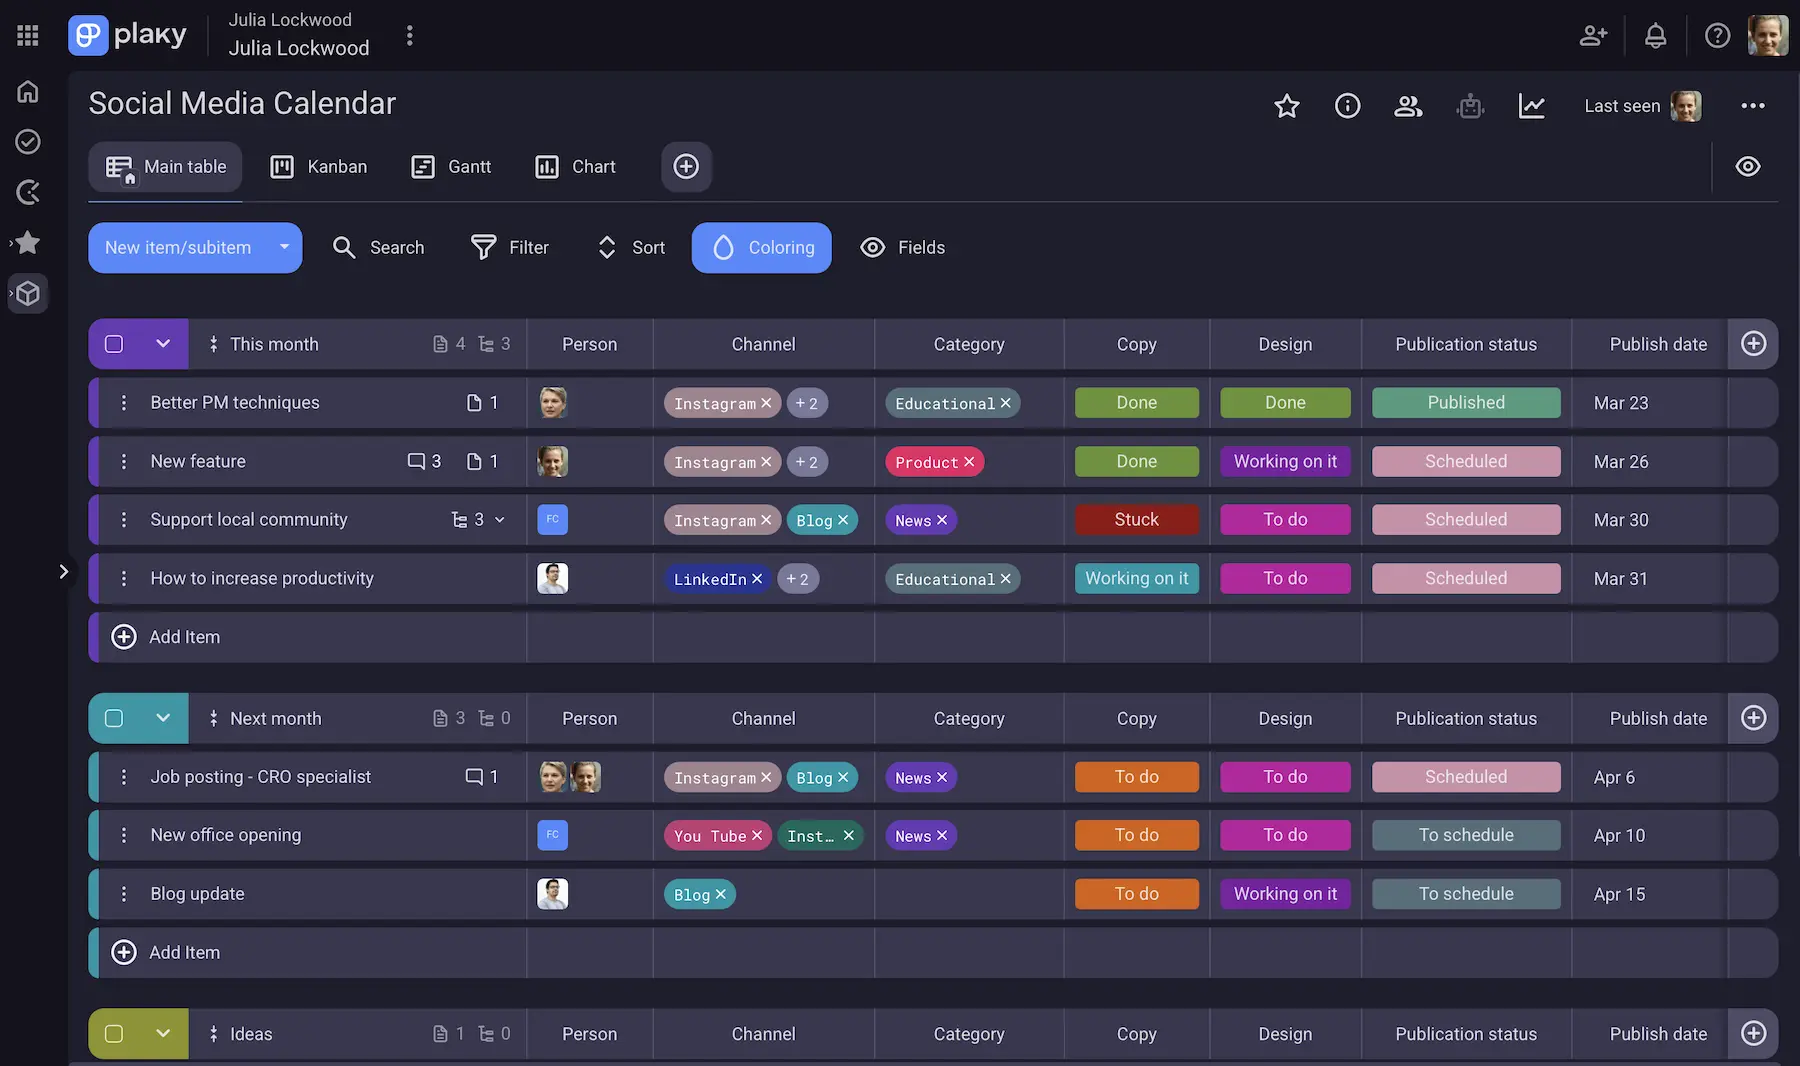The height and width of the screenshot is (1066, 1800).
Task: Open board info via the info icon
Action: (1347, 105)
